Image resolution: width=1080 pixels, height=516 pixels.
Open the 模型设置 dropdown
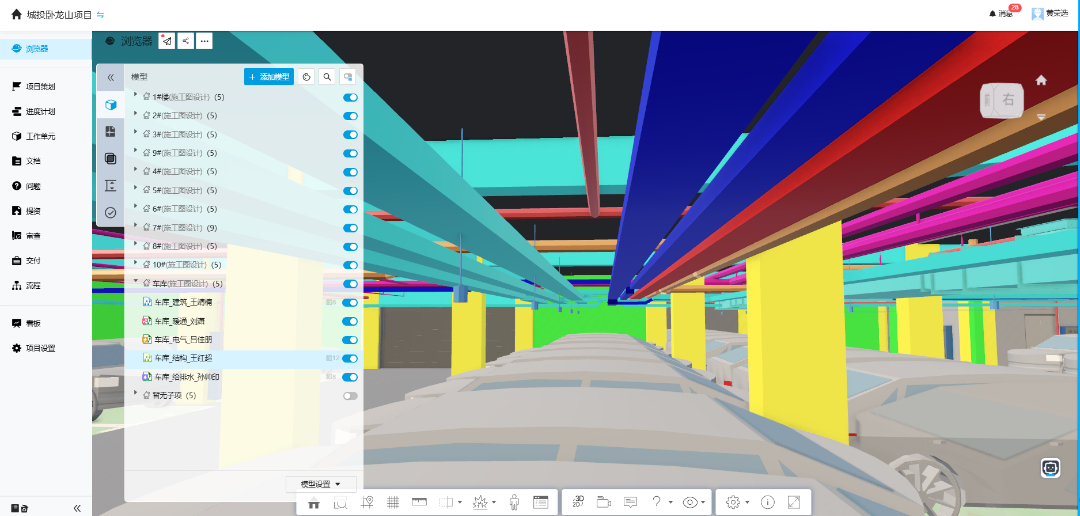320,484
